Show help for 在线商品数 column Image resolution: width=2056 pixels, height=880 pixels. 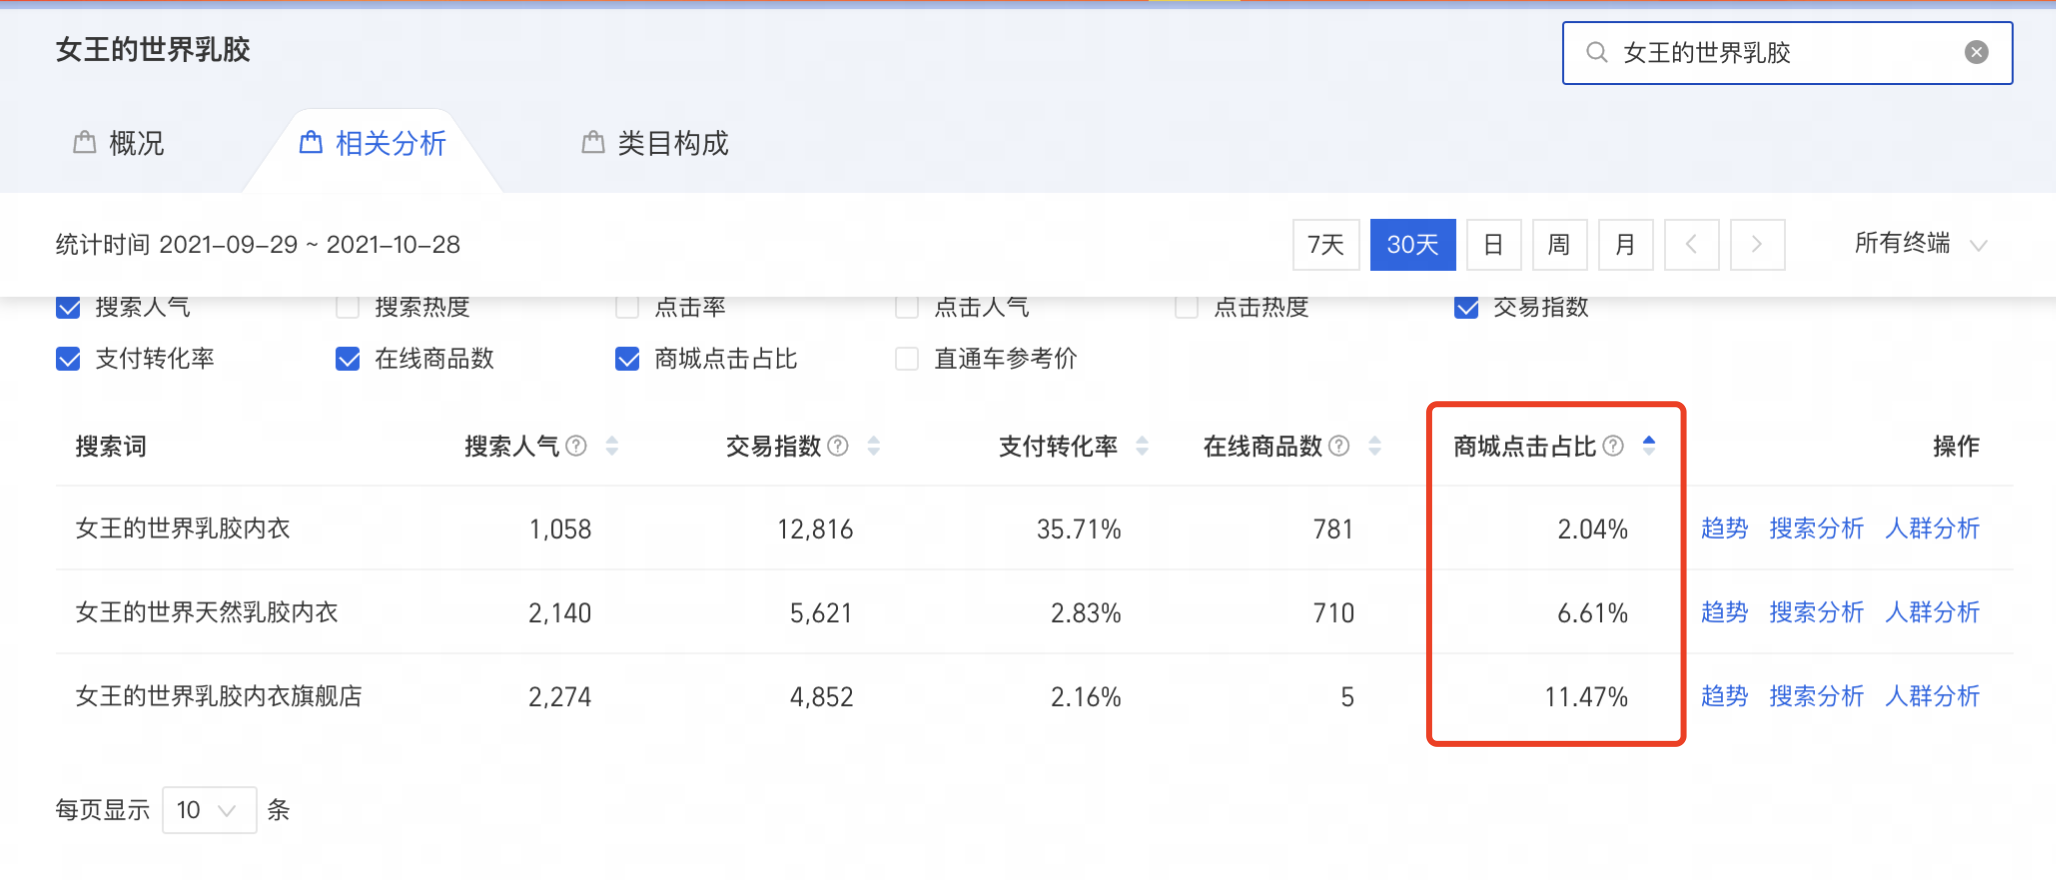[x=1339, y=446]
